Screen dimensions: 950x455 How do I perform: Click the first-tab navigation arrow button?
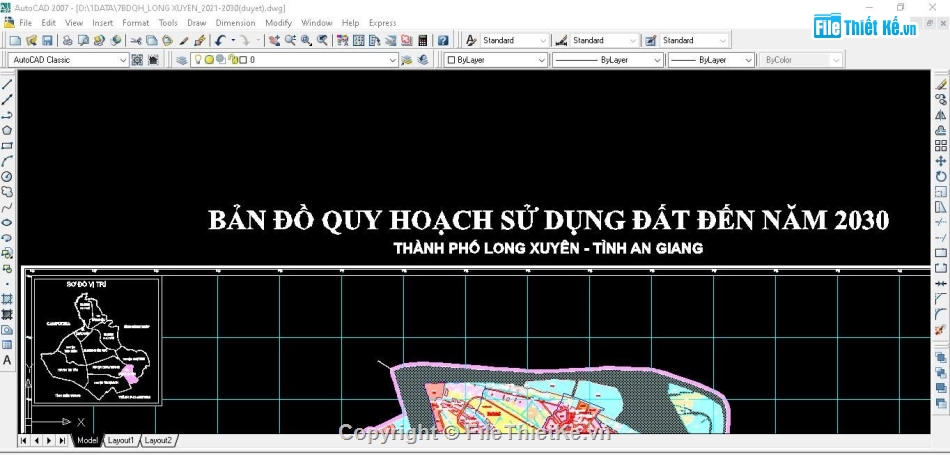(x=24, y=440)
